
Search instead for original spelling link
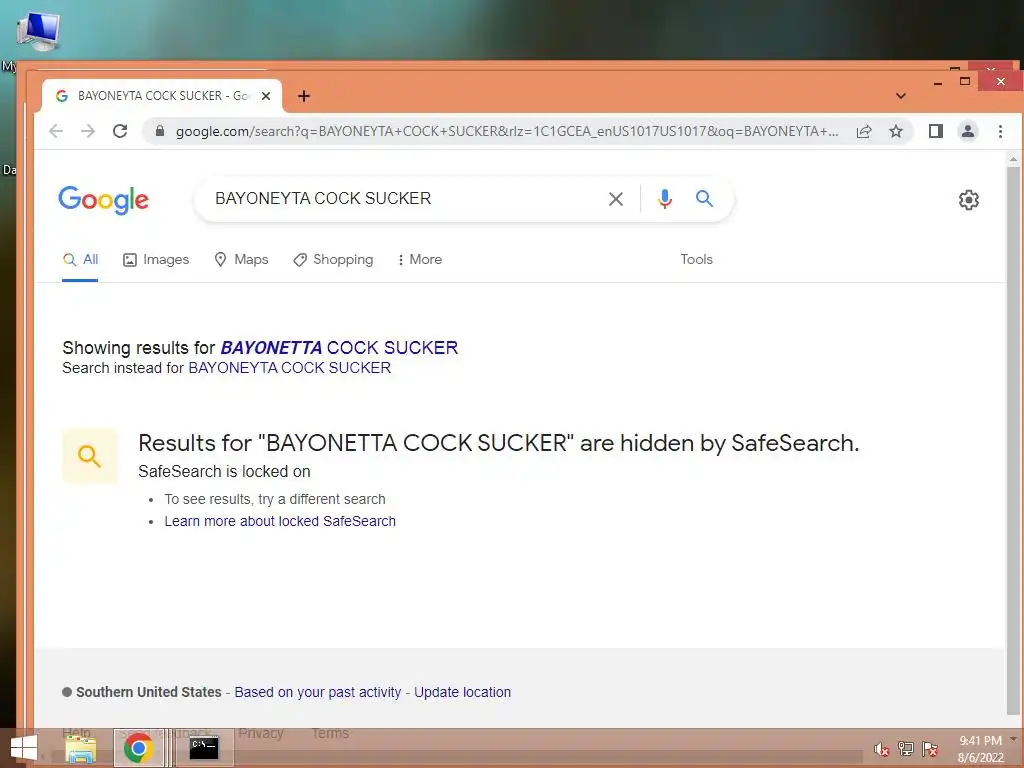pyautogui.click(x=289, y=368)
